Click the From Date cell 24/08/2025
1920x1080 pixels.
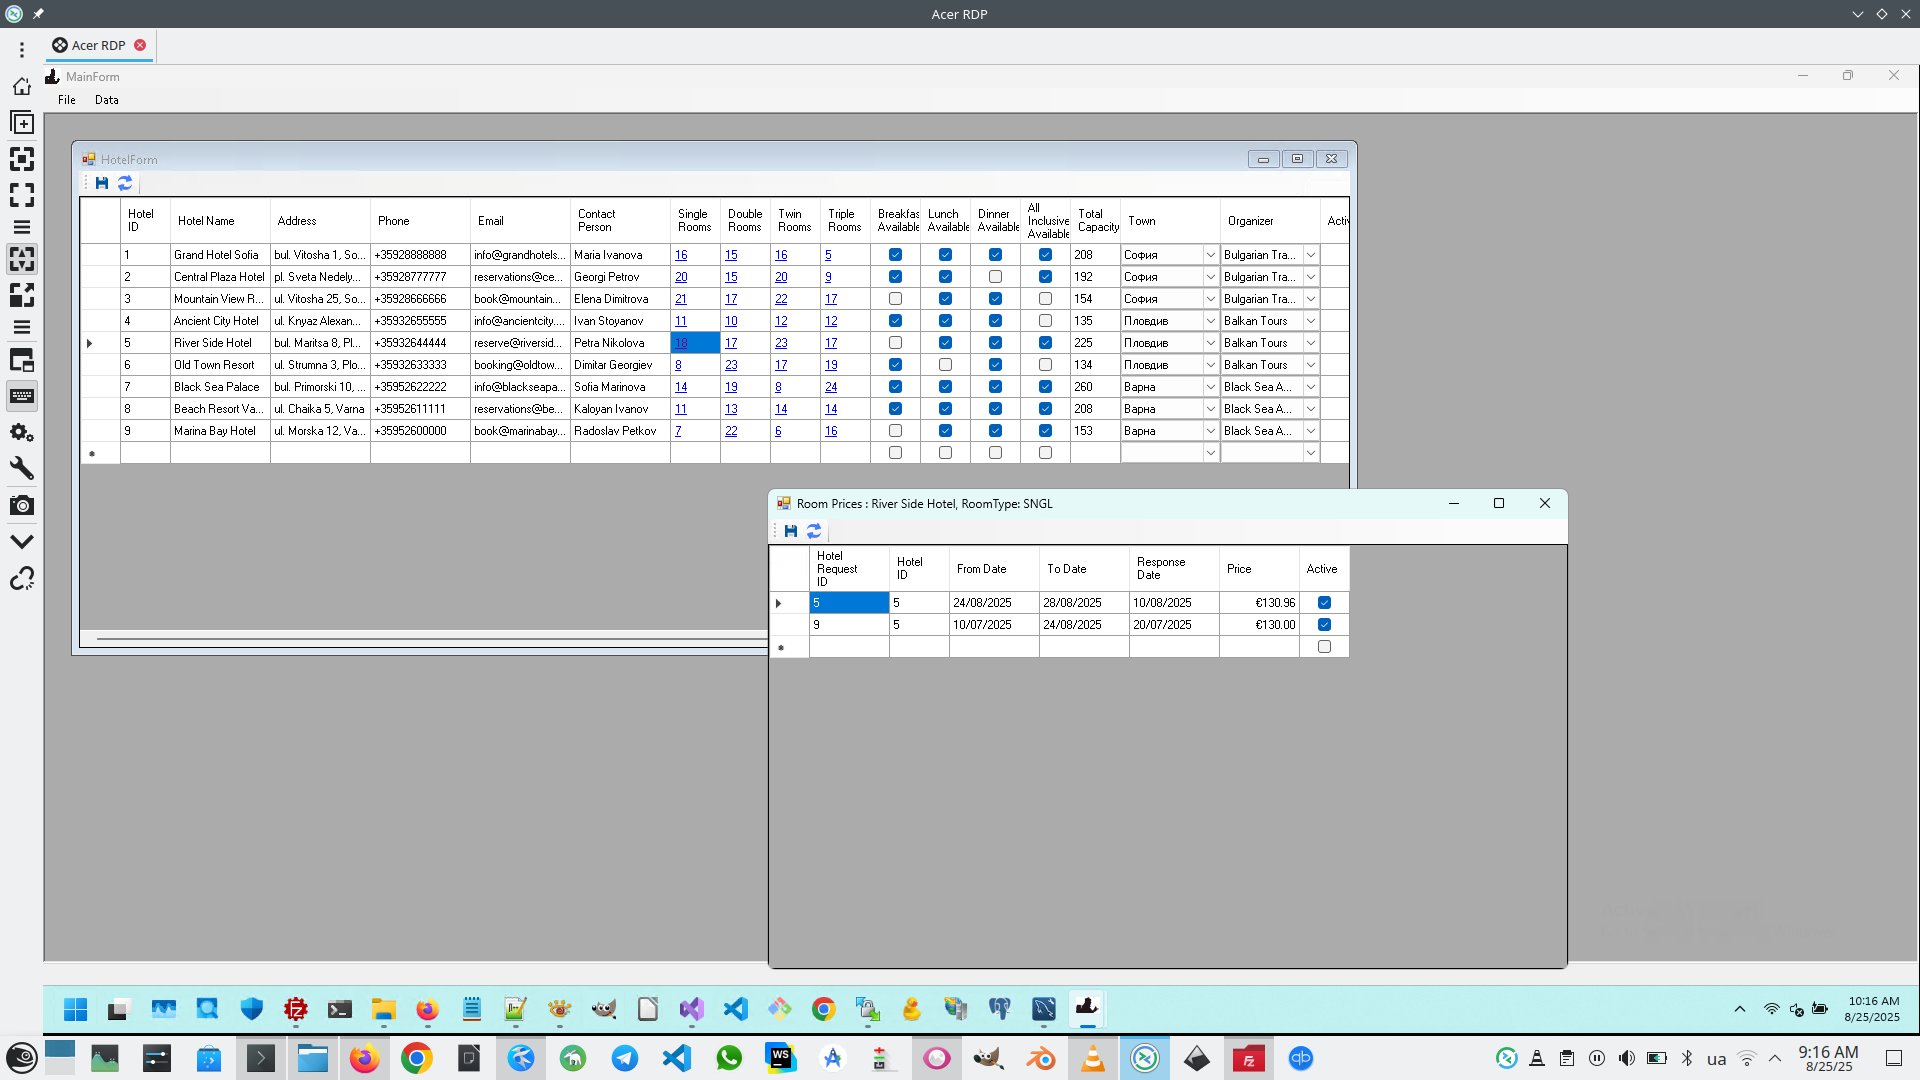tap(982, 603)
